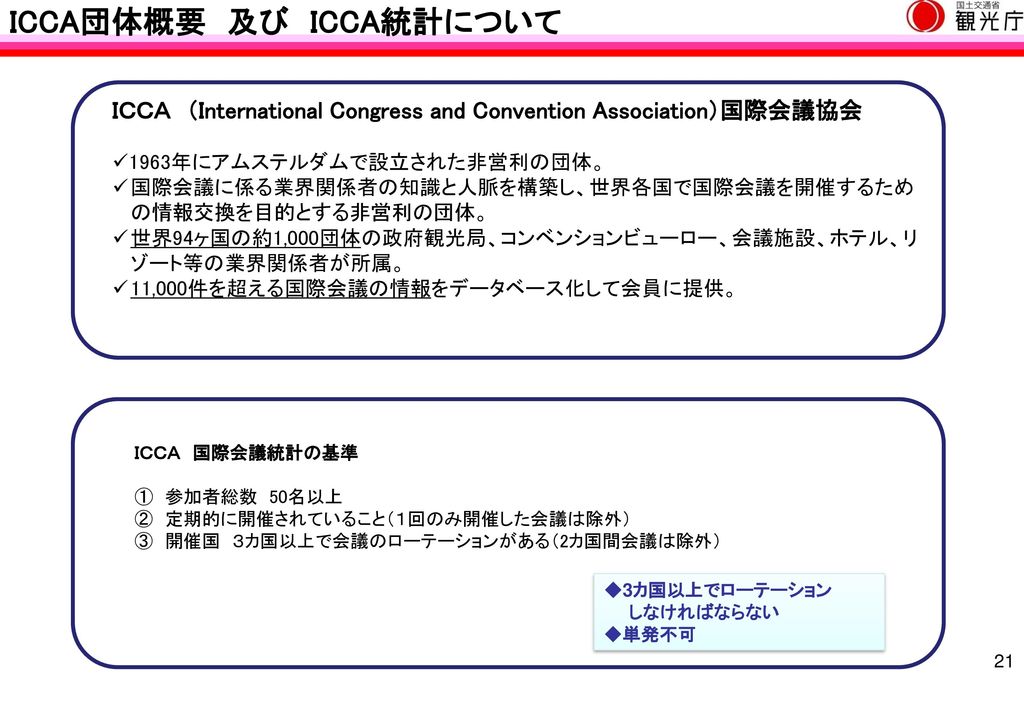Image resolution: width=1024 pixels, height=709 pixels.
Task: Click the '観光庁' agency name text
Action: click(x=988, y=21)
